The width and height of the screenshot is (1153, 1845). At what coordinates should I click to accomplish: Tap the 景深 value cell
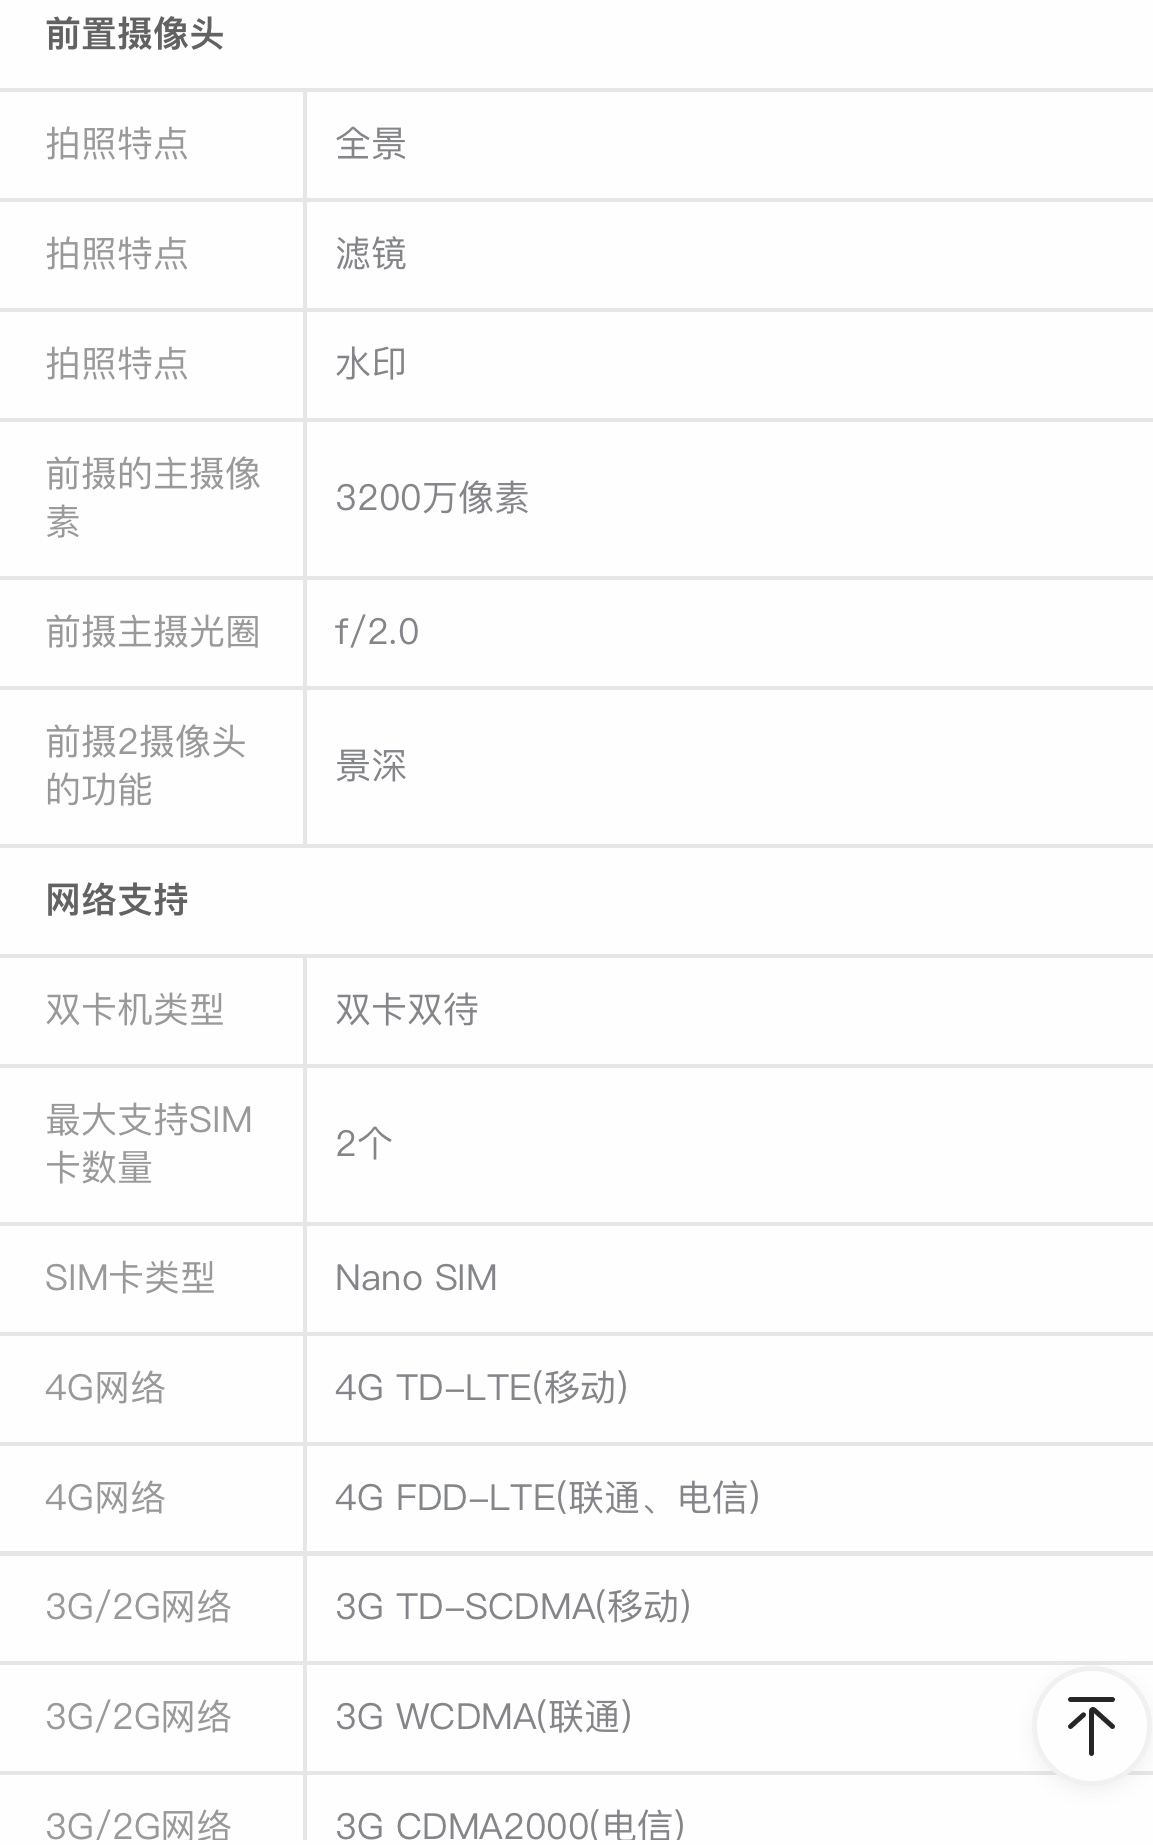[x=371, y=767]
